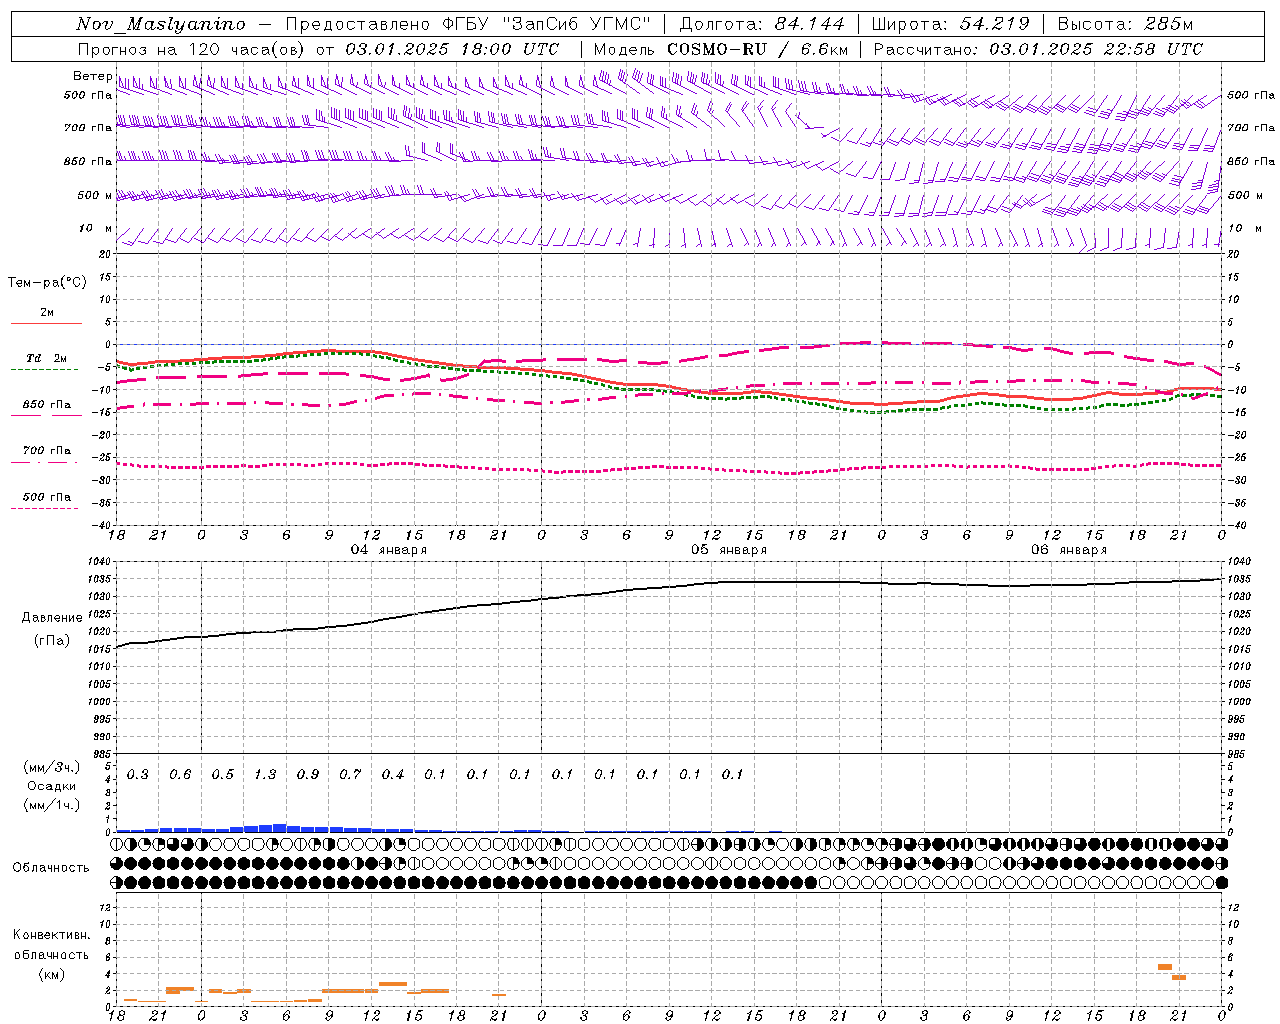1280x1024 pixels.
Task: Click the '(мм/3ч.)' precipitation unit label
Action: point(52,768)
